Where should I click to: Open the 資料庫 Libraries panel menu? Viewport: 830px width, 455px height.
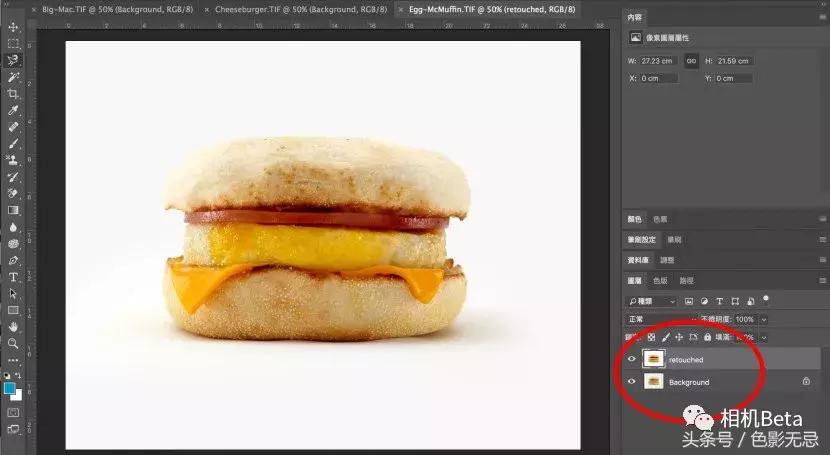[x=823, y=260]
